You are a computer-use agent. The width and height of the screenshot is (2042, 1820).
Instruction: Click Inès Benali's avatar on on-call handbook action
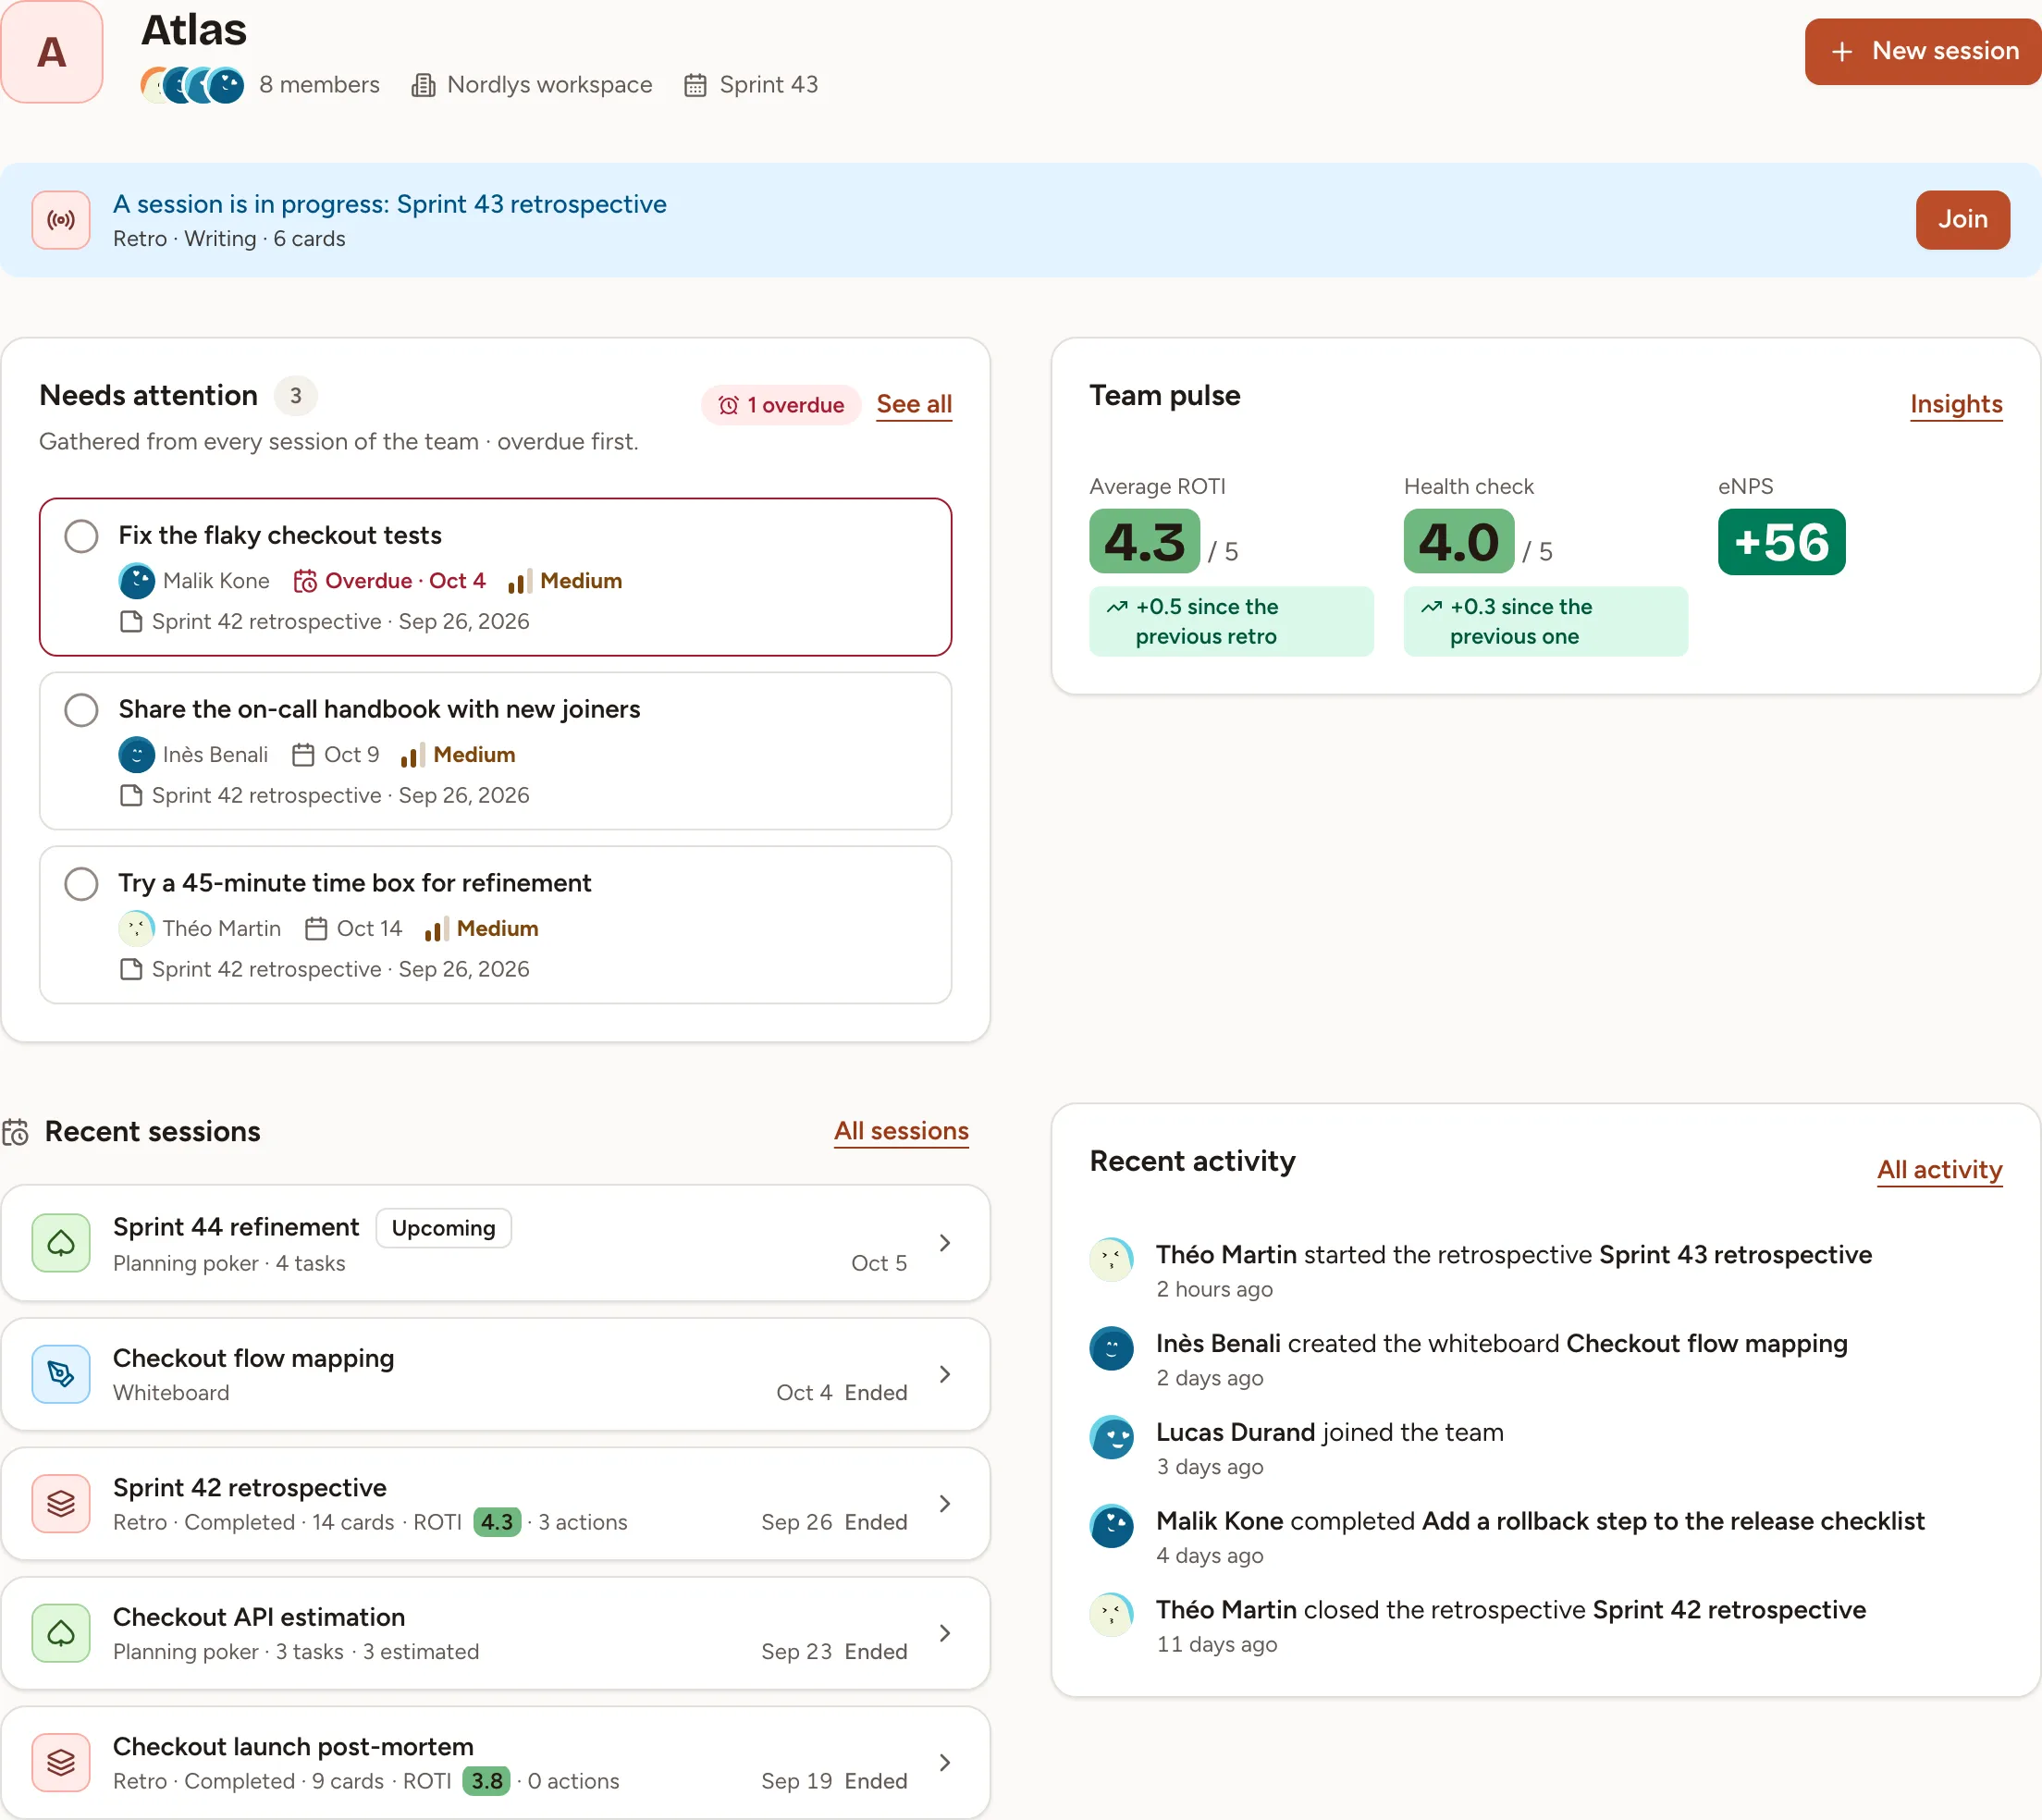(x=137, y=755)
